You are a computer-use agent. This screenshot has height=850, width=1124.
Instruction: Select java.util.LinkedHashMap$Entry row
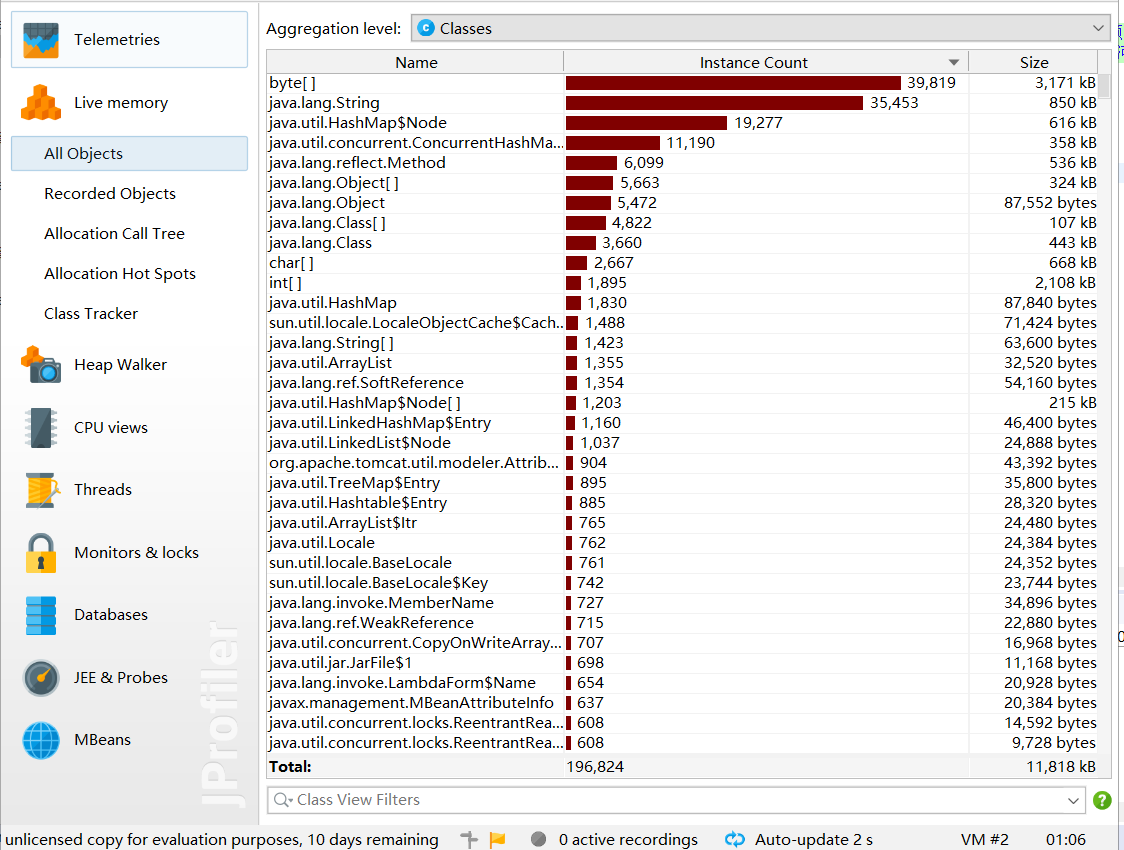coord(682,423)
